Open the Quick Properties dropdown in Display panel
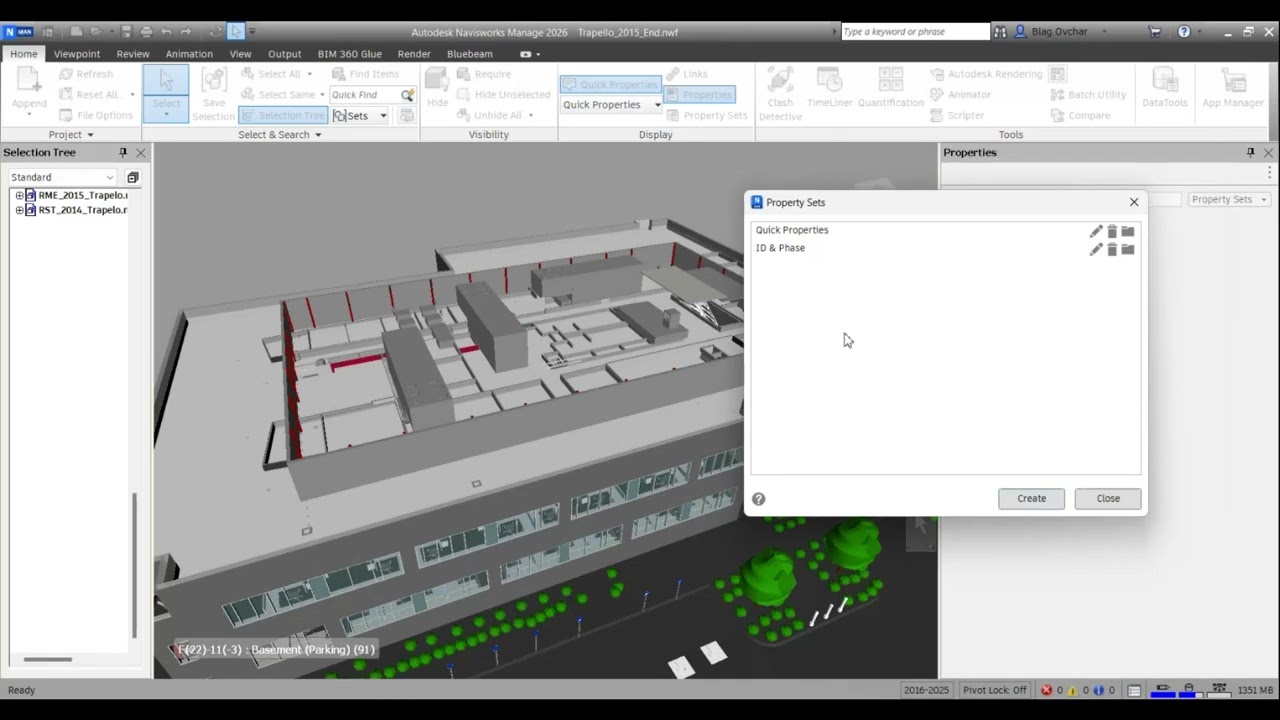 click(x=611, y=105)
